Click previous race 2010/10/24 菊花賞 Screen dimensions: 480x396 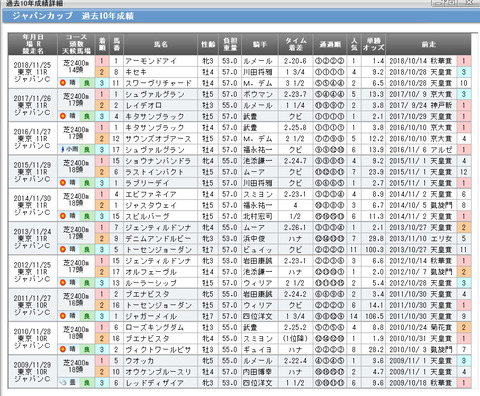(421, 328)
